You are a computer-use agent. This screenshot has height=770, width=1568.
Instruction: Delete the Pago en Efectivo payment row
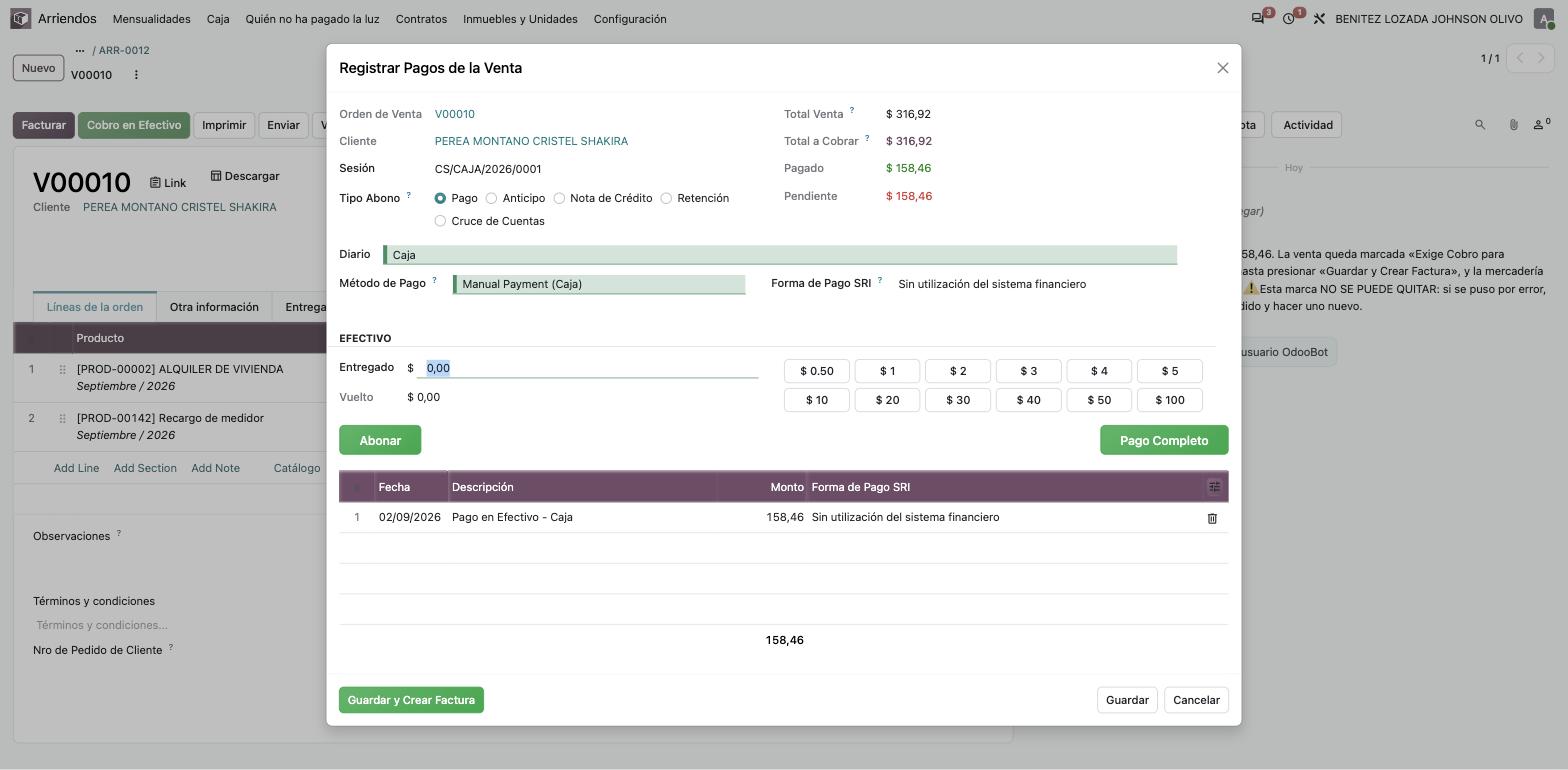[1212, 518]
